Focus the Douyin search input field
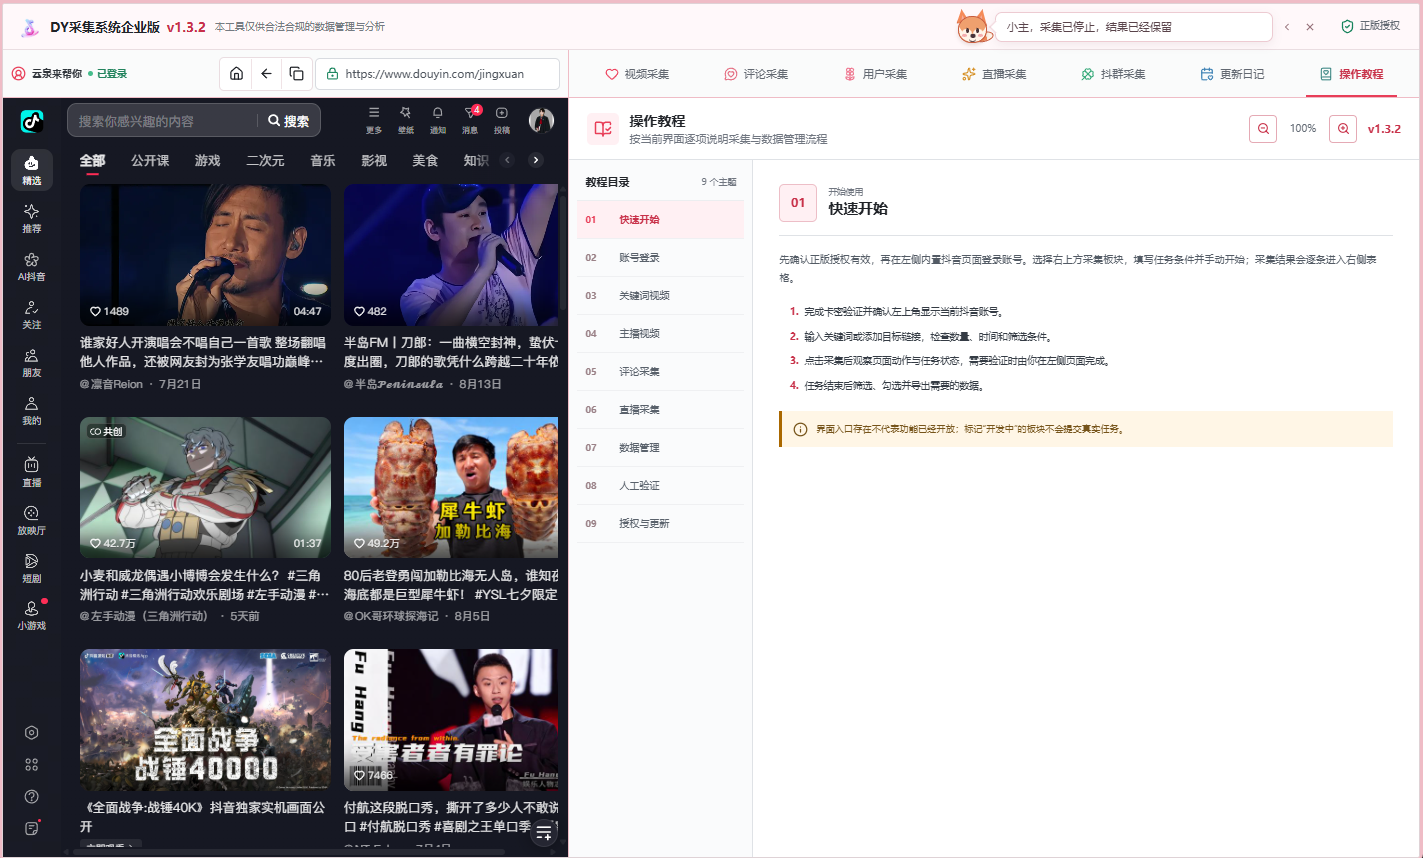This screenshot has height=858, width=1423. pyautogui.click(x=163, y=121)
